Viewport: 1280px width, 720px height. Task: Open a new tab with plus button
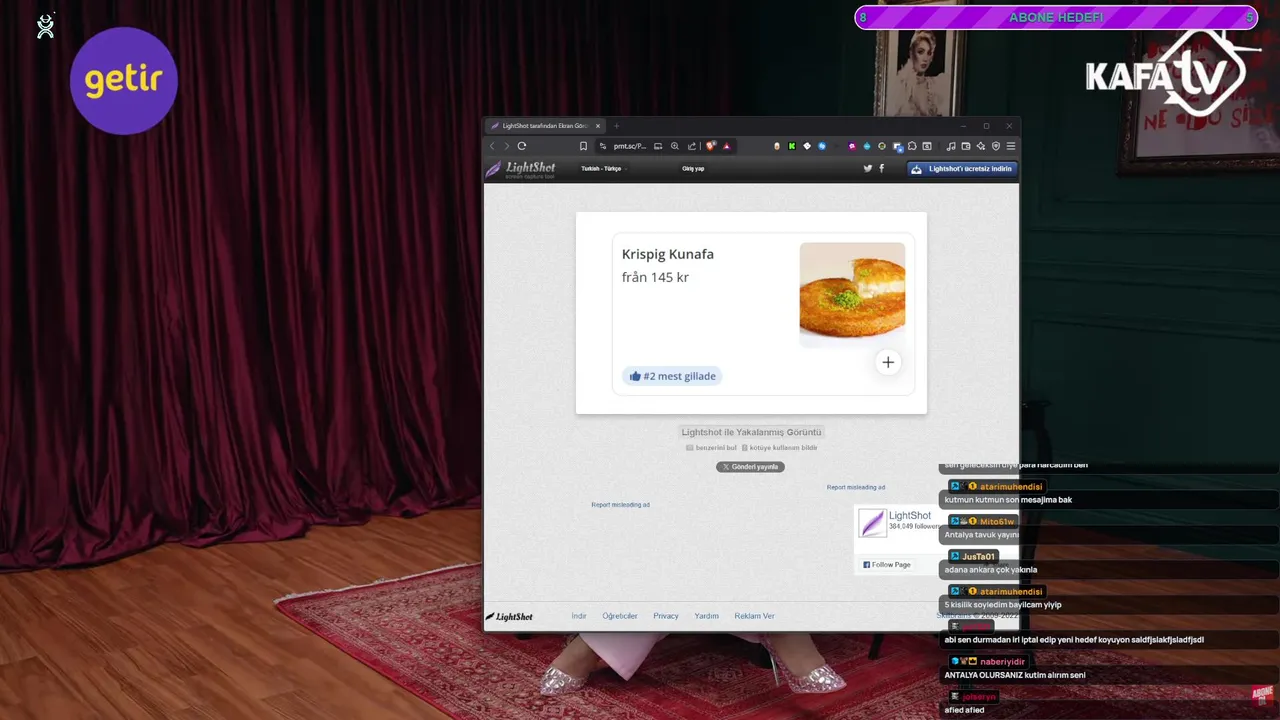point(617,126)
